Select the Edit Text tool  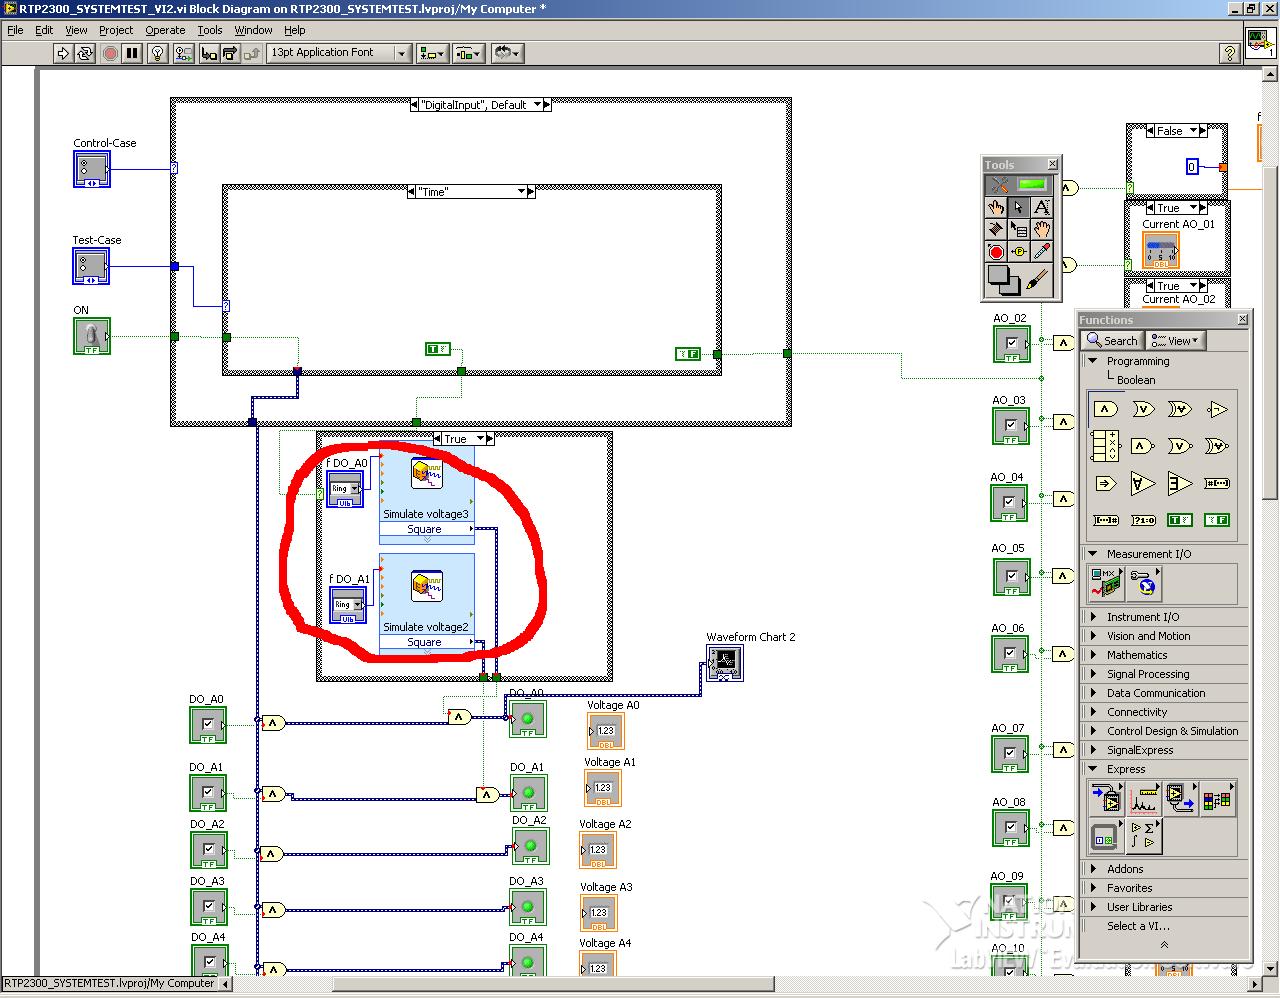[1041, 207]
